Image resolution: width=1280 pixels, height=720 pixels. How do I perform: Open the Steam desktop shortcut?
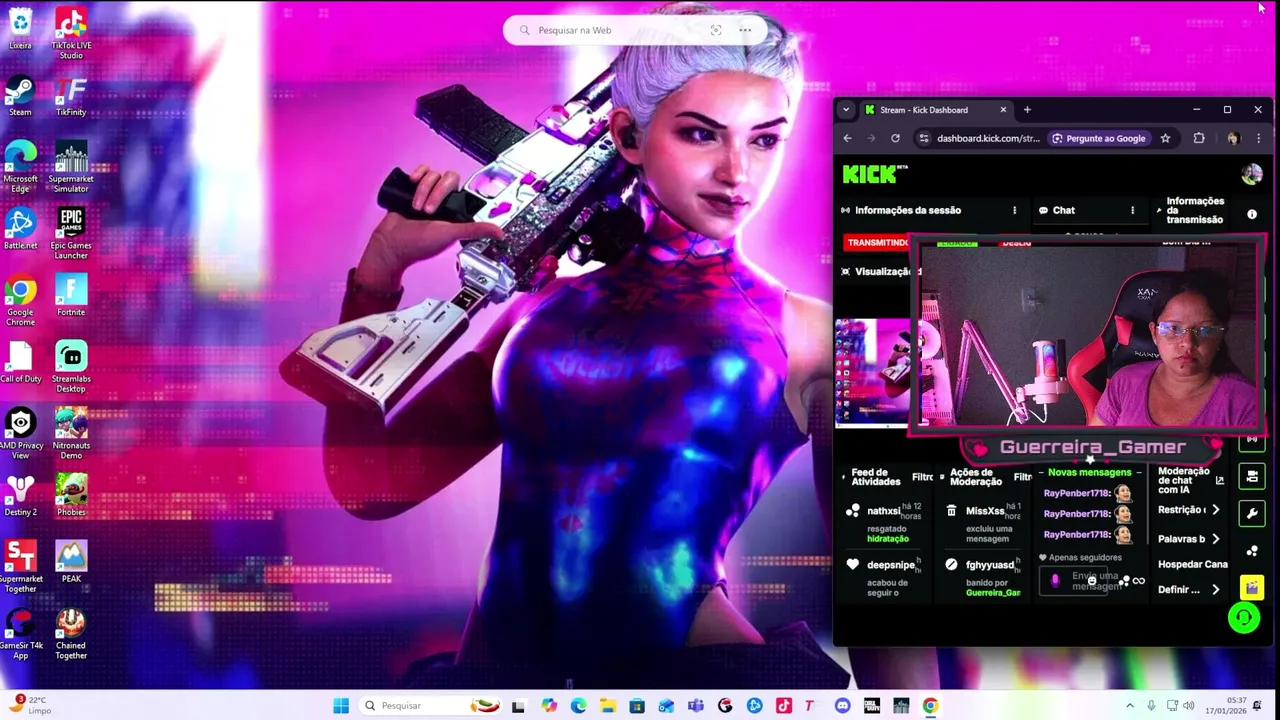pos(20,96)
